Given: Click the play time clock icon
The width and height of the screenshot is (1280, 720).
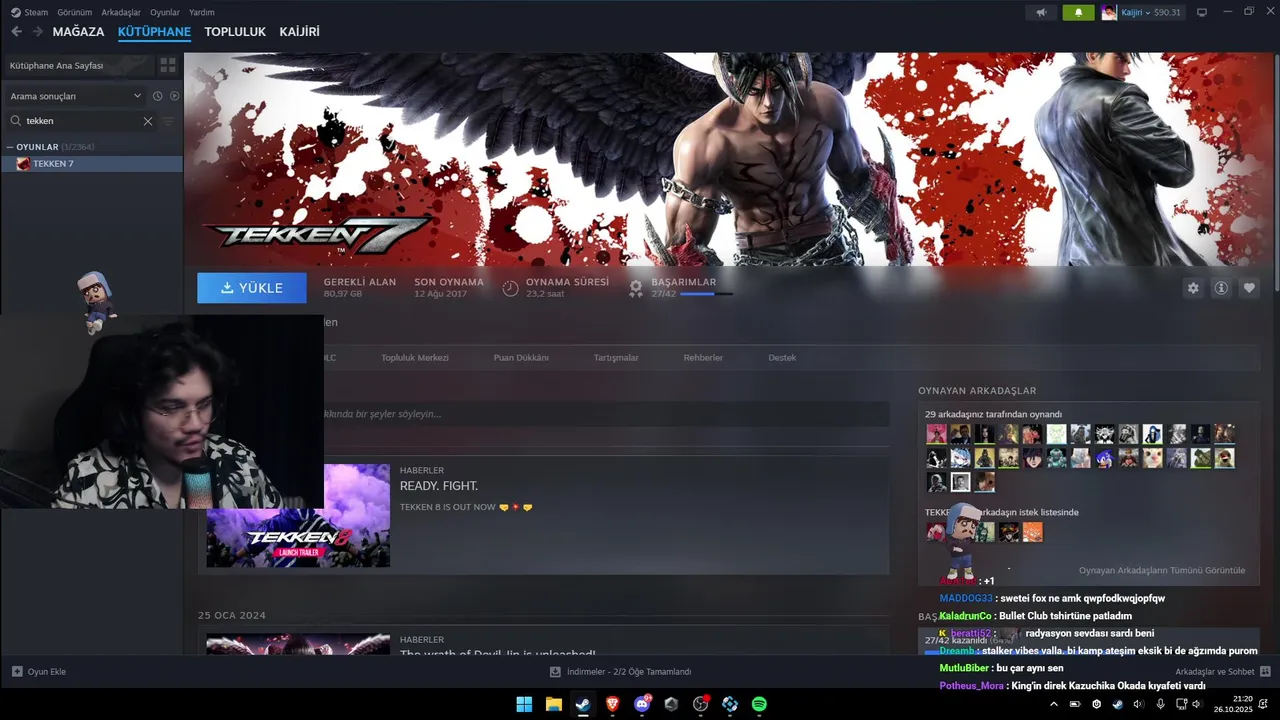Looking at the screenshot, I should (x=510, y=288).
